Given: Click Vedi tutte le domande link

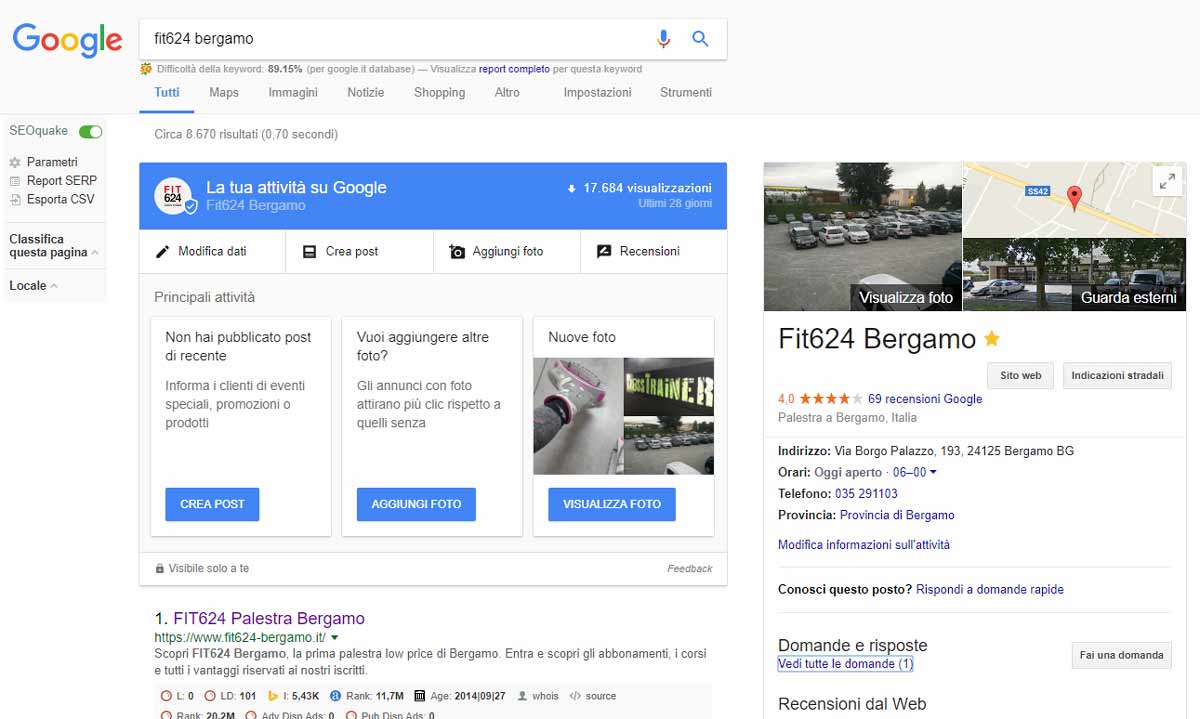Looking at the screenshot, I should point(845,664).
